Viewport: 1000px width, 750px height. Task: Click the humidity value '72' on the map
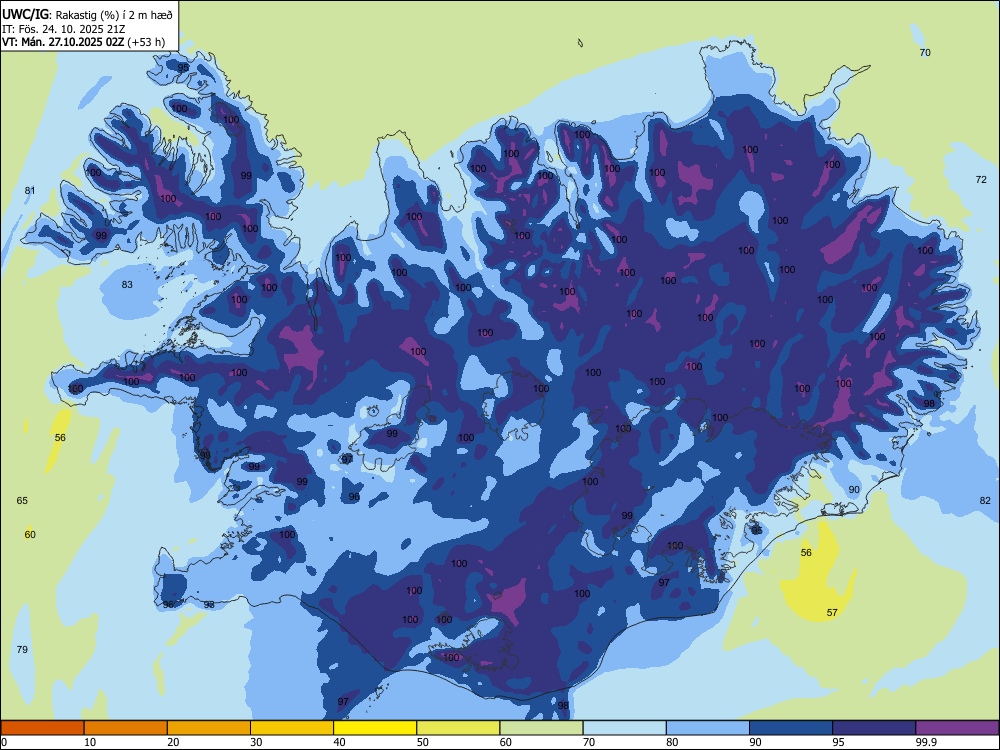[981, 180]
